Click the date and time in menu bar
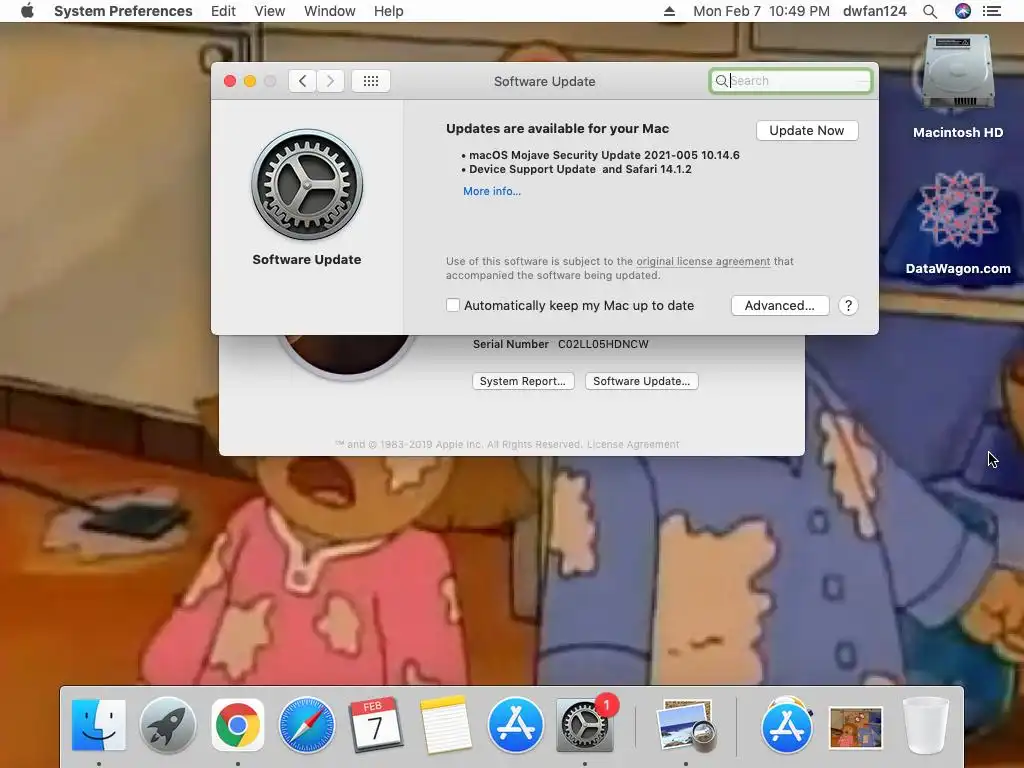The width and height of the screenshot is (1024, 768). click(761, 11)
